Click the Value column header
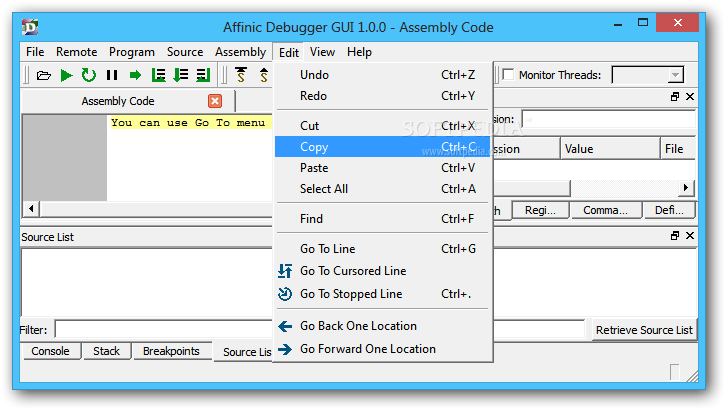The height and width of the screenshot is (410, 726). 610,149
